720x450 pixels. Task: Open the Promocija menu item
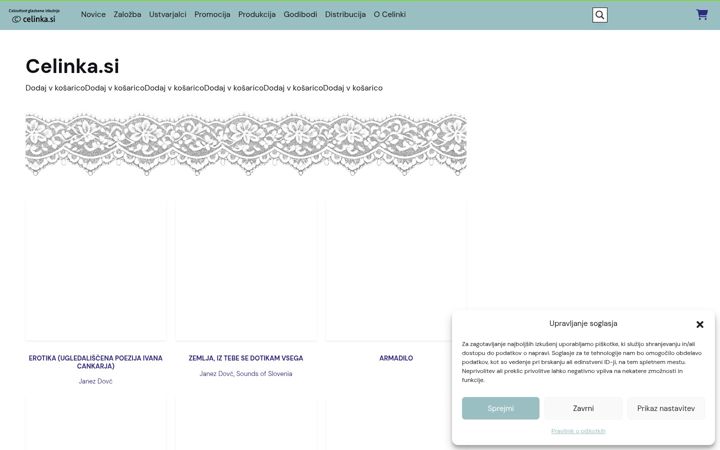pyautogui.click(x=212, y=14)
